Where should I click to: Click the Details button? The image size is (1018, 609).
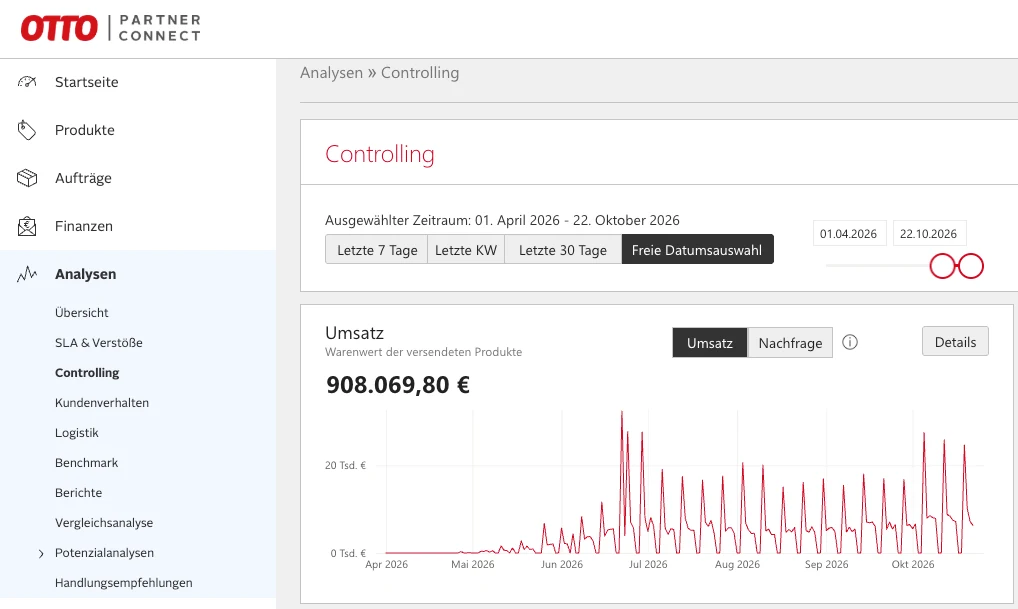(955, 342)
